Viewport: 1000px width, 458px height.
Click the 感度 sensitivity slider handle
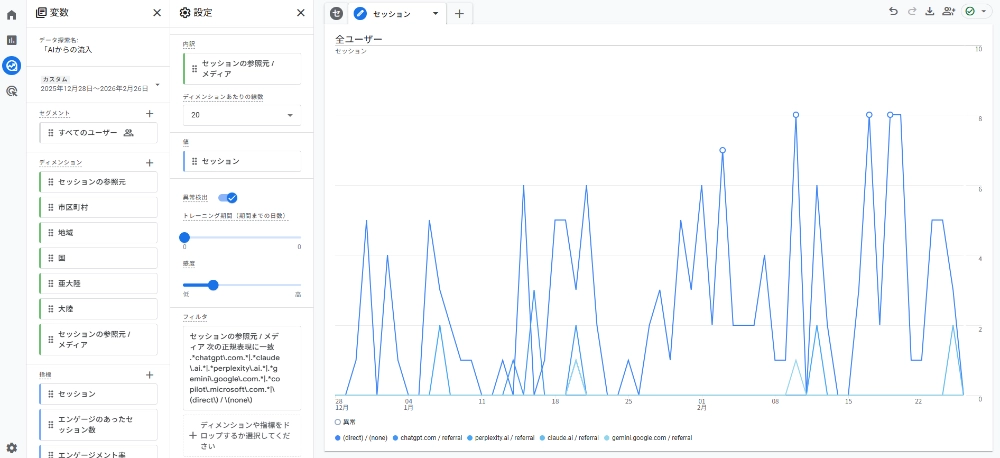[213, 285]
